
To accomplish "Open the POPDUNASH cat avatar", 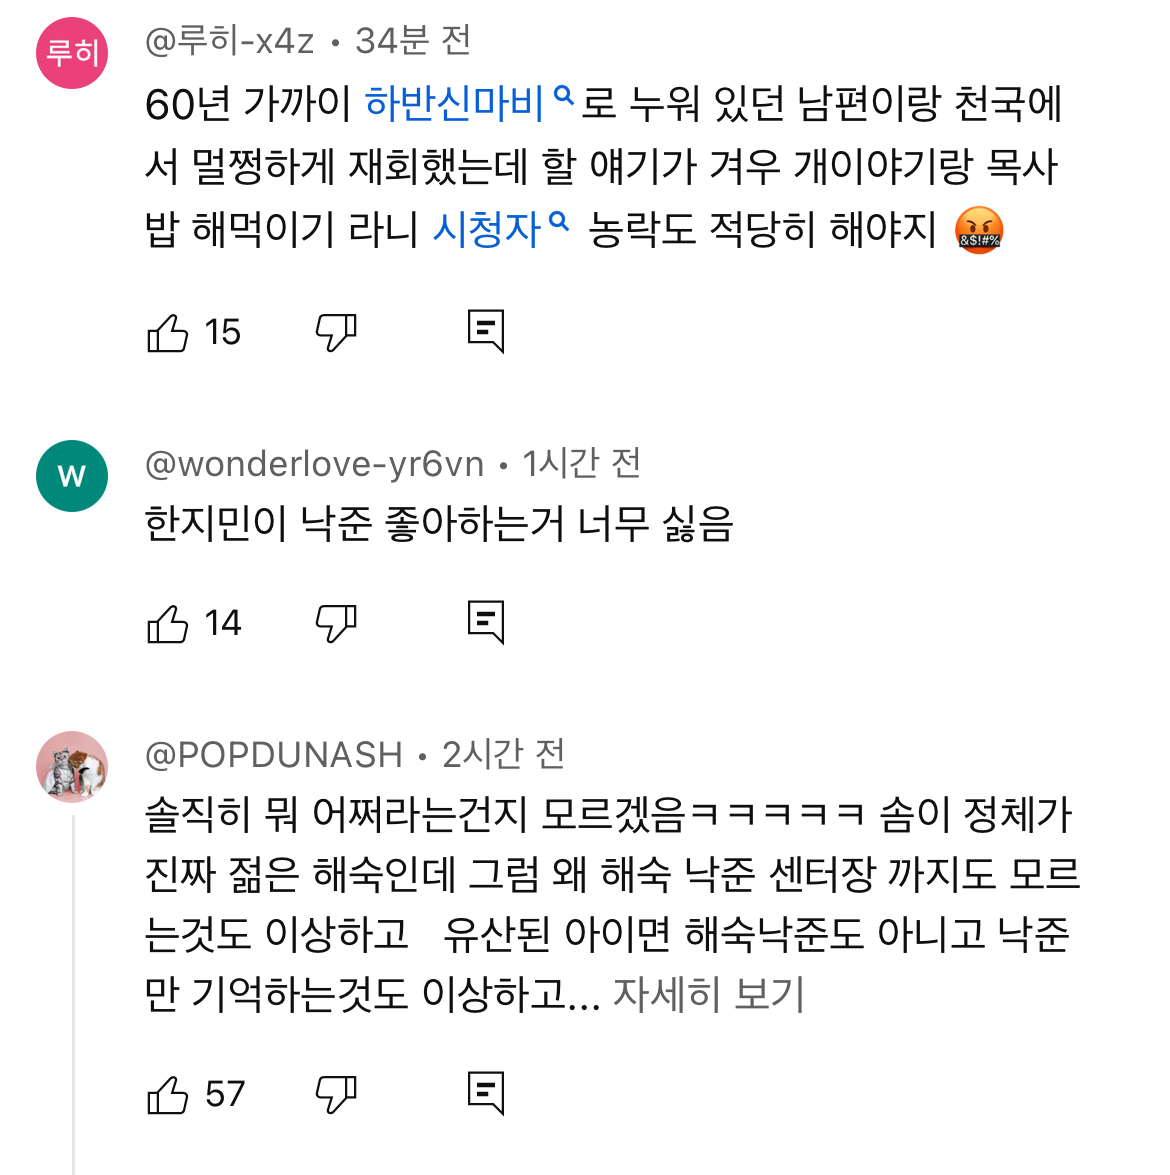I will [72, 767].
